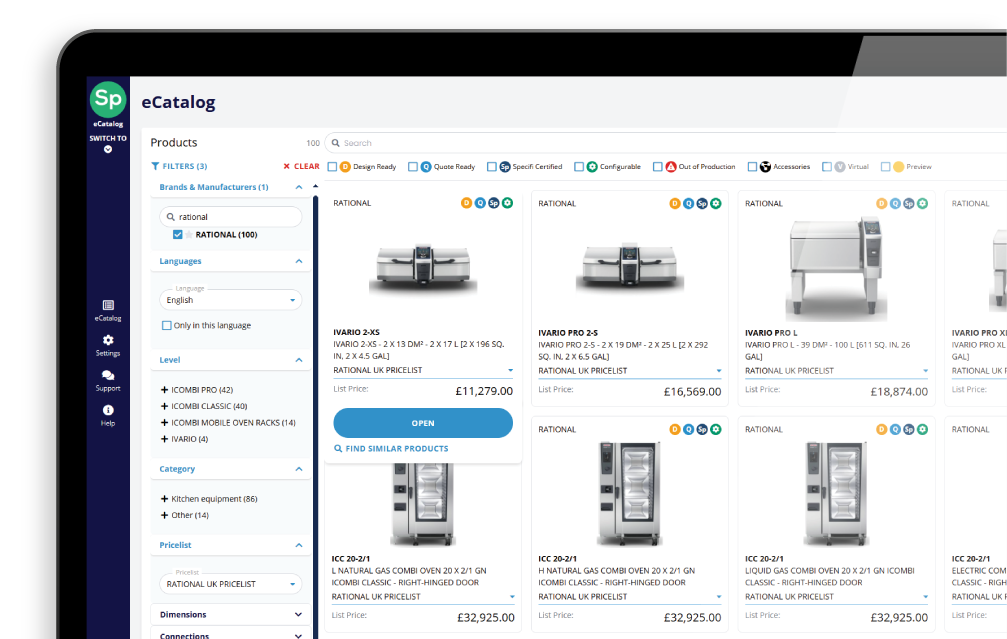Click the Help info icon
This screenshot has width=1007, height=639.
click(108, 410)
